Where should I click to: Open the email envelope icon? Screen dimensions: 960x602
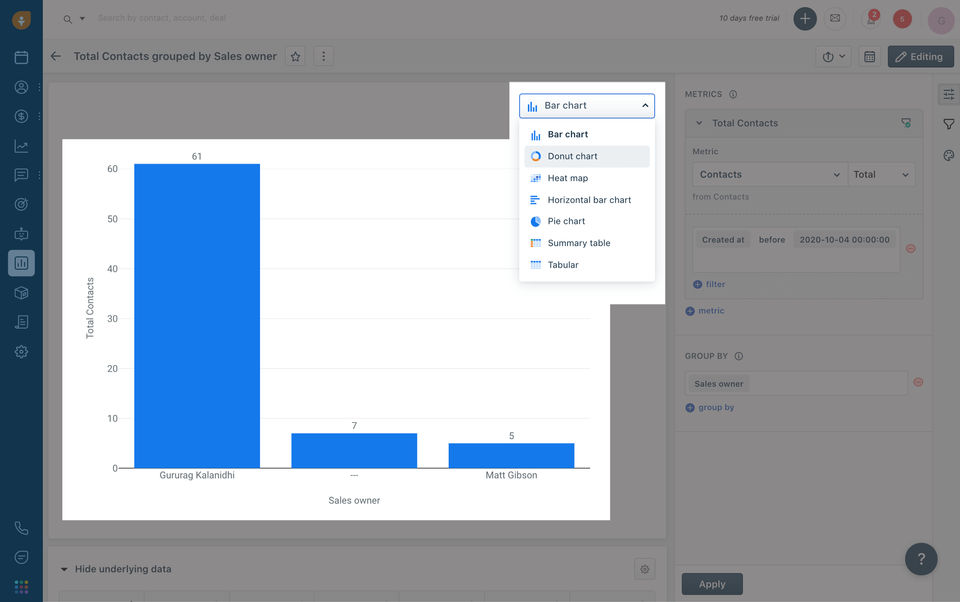pos(835,18)
